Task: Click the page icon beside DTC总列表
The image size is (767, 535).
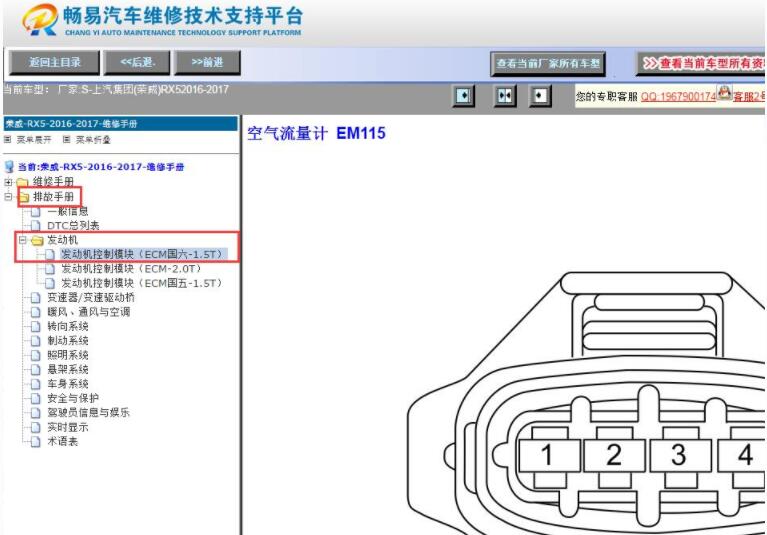Action: point(35,226)
